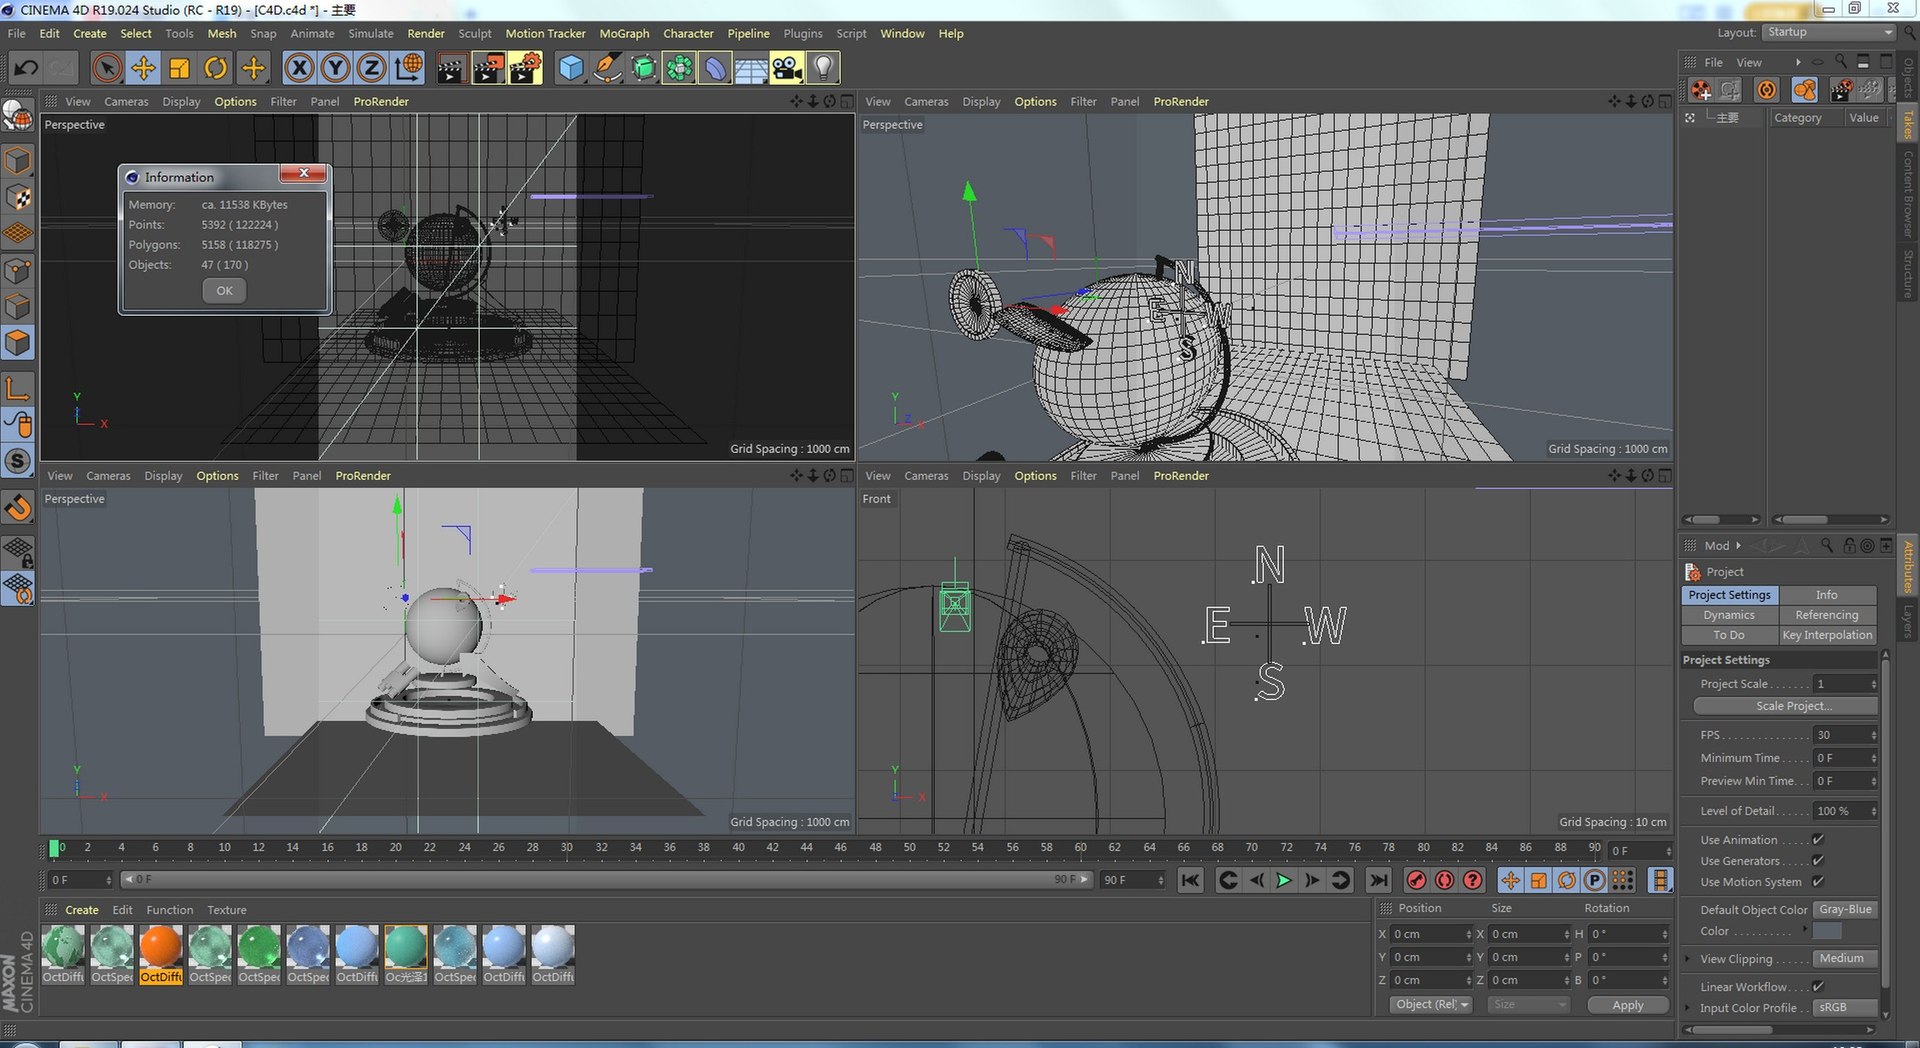Click the Floor environment icon
This screenshot has height=1048, width=1920.
click(x=751, y=68)
